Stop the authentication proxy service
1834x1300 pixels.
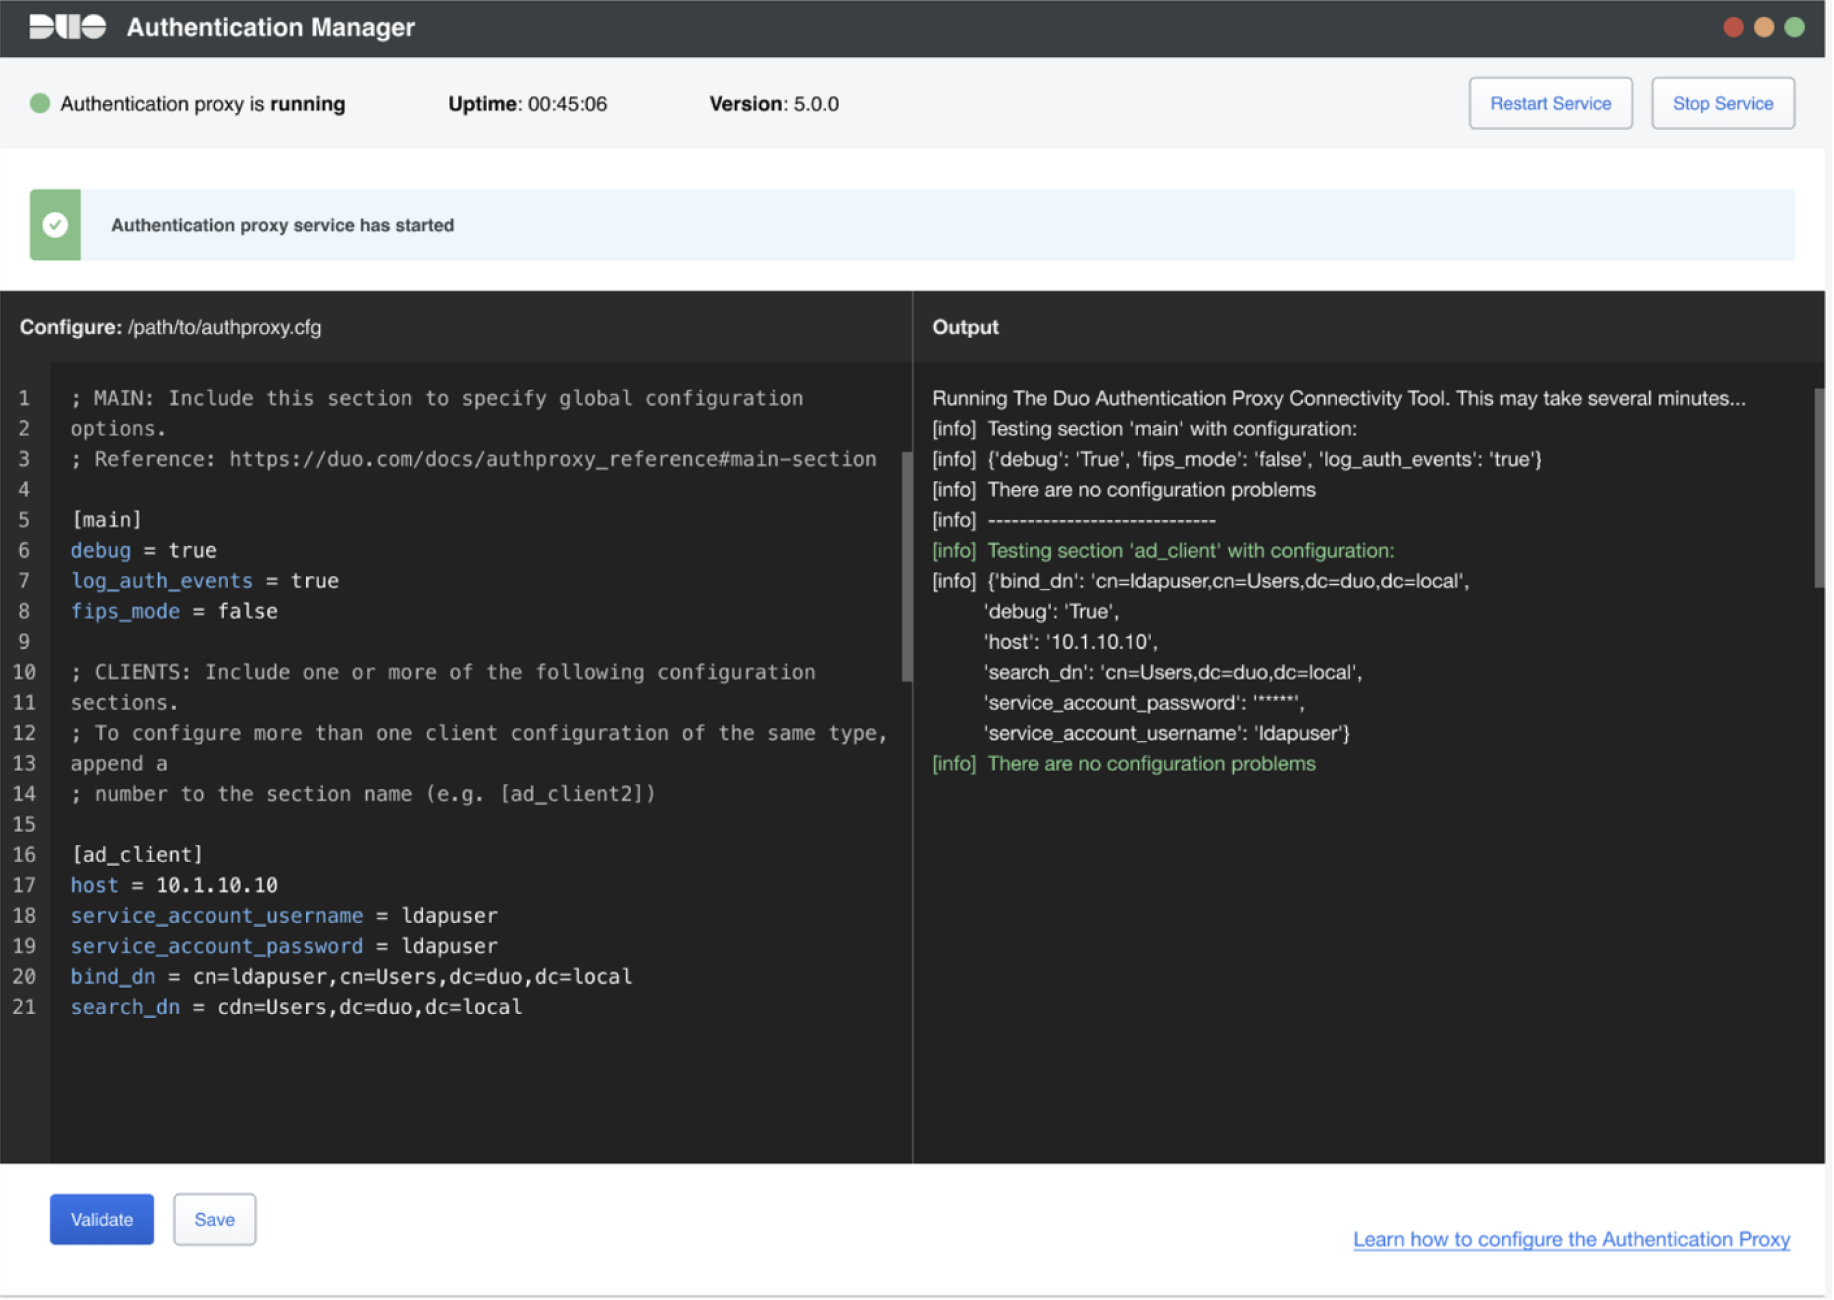click(x=1723, y=103)
